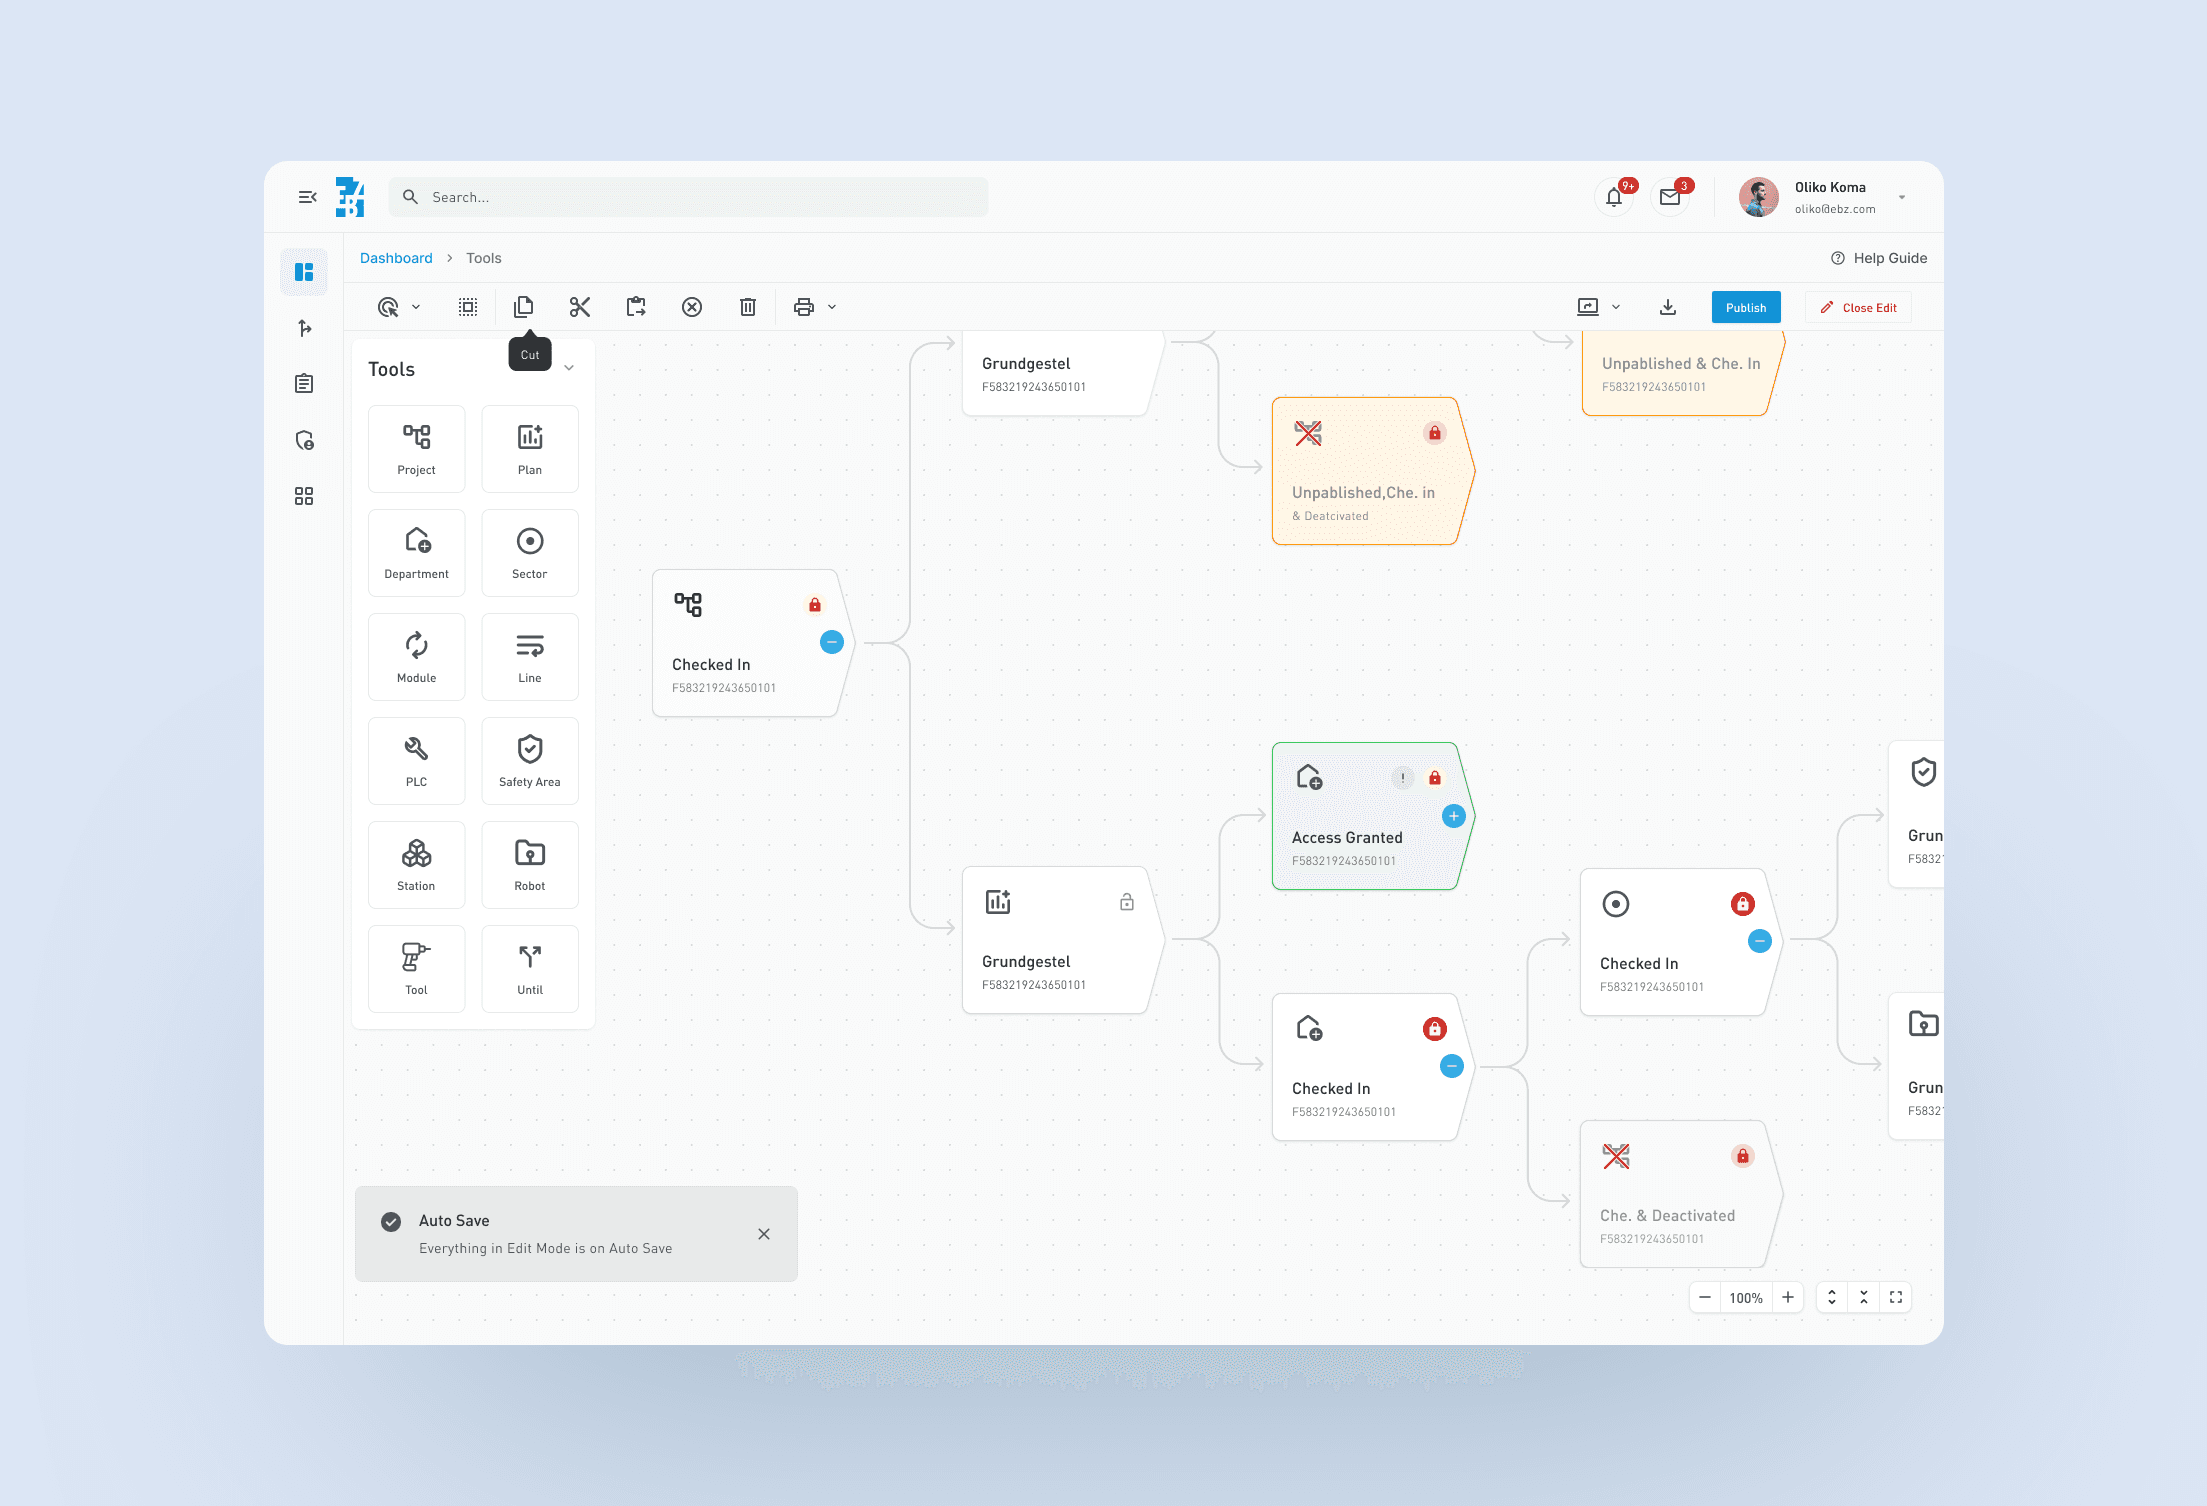Open the pointer tool dropdown

(x=416, y=307)
